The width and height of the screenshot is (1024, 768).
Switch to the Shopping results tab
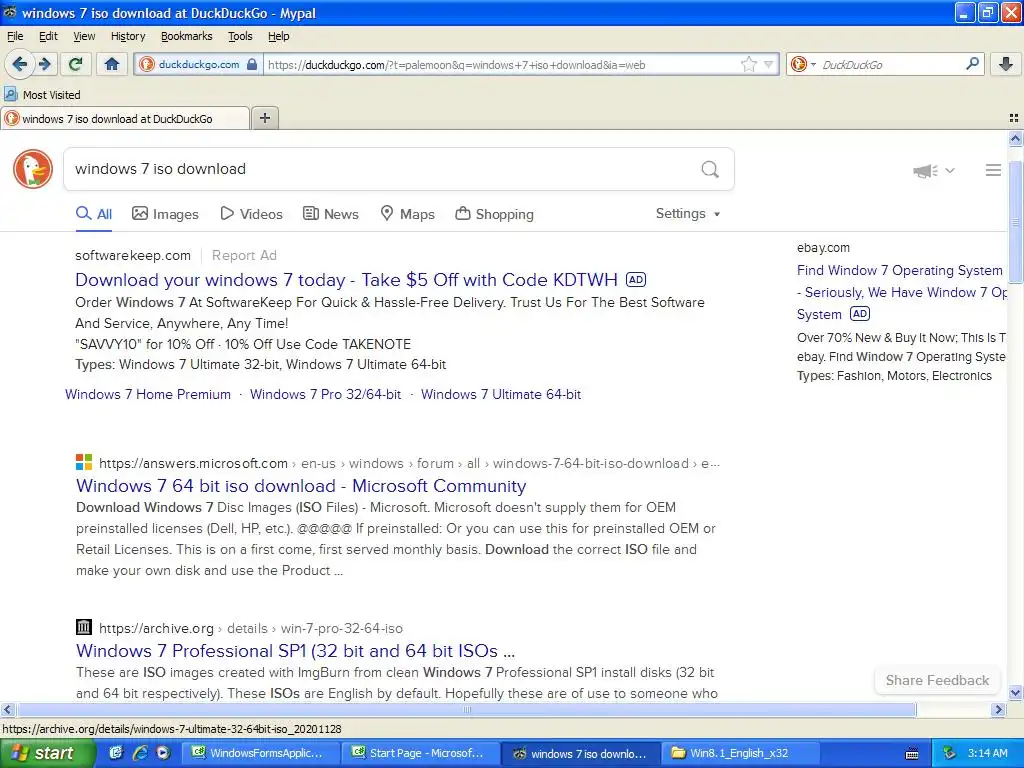click(494, 214)
